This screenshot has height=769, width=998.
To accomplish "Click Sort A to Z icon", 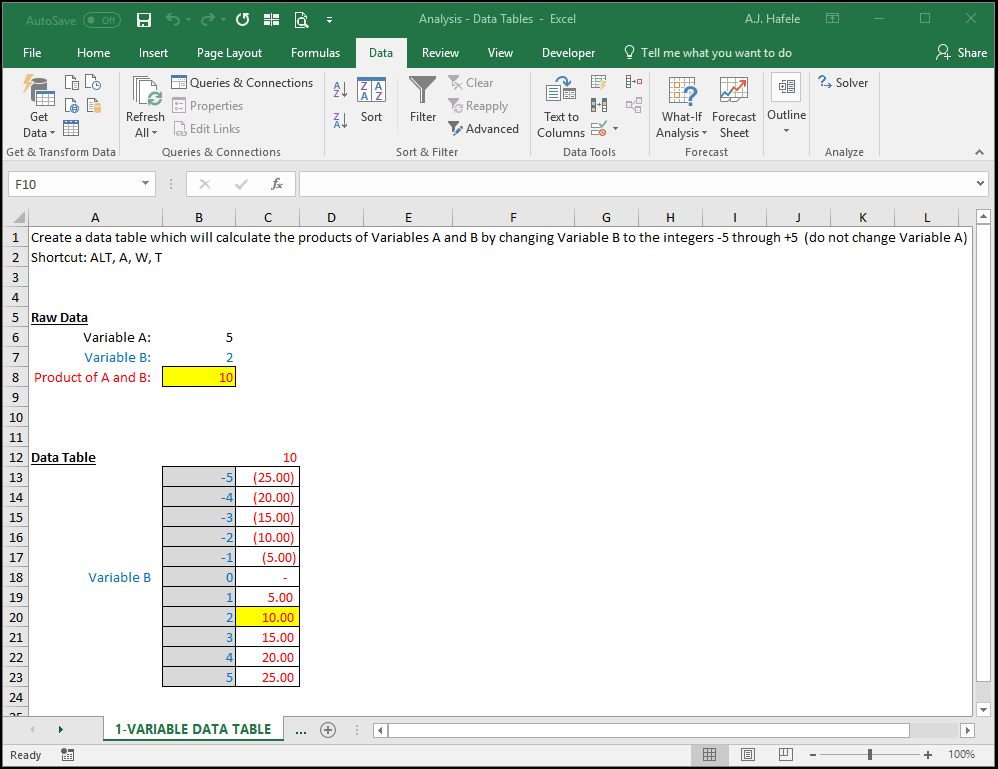I will [x=340, y=90].
